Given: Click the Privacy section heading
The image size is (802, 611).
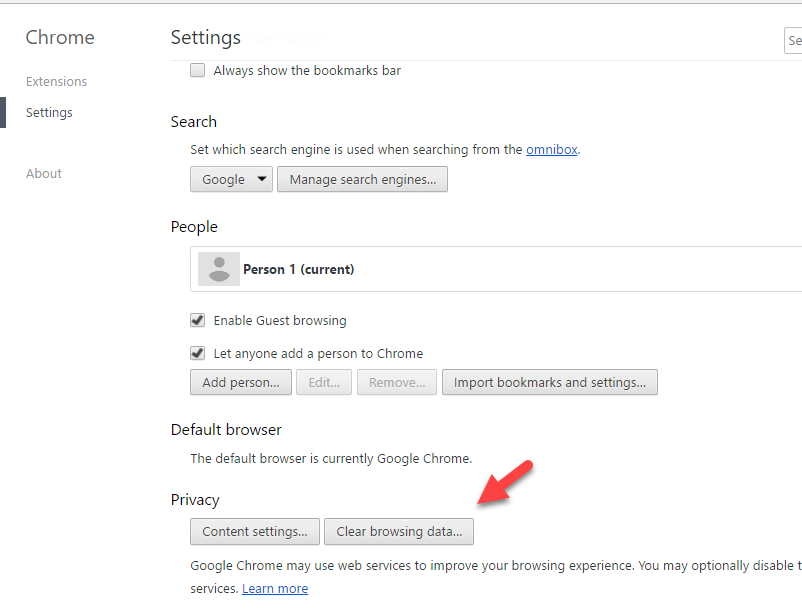Looking at the screenshot, I should point(195,500).
